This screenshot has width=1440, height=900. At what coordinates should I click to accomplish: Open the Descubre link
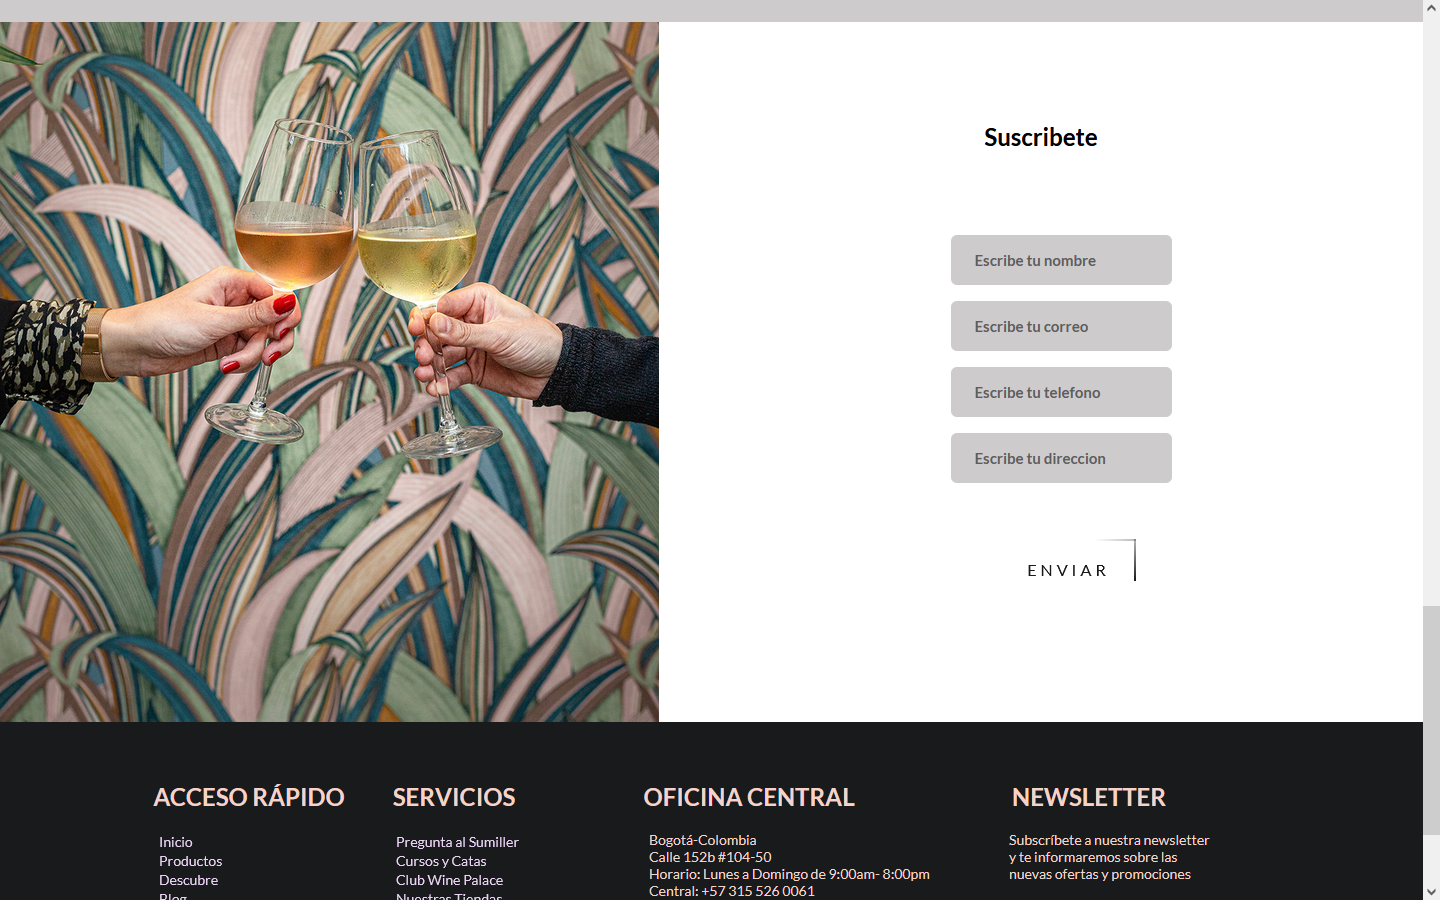point(188,880)
